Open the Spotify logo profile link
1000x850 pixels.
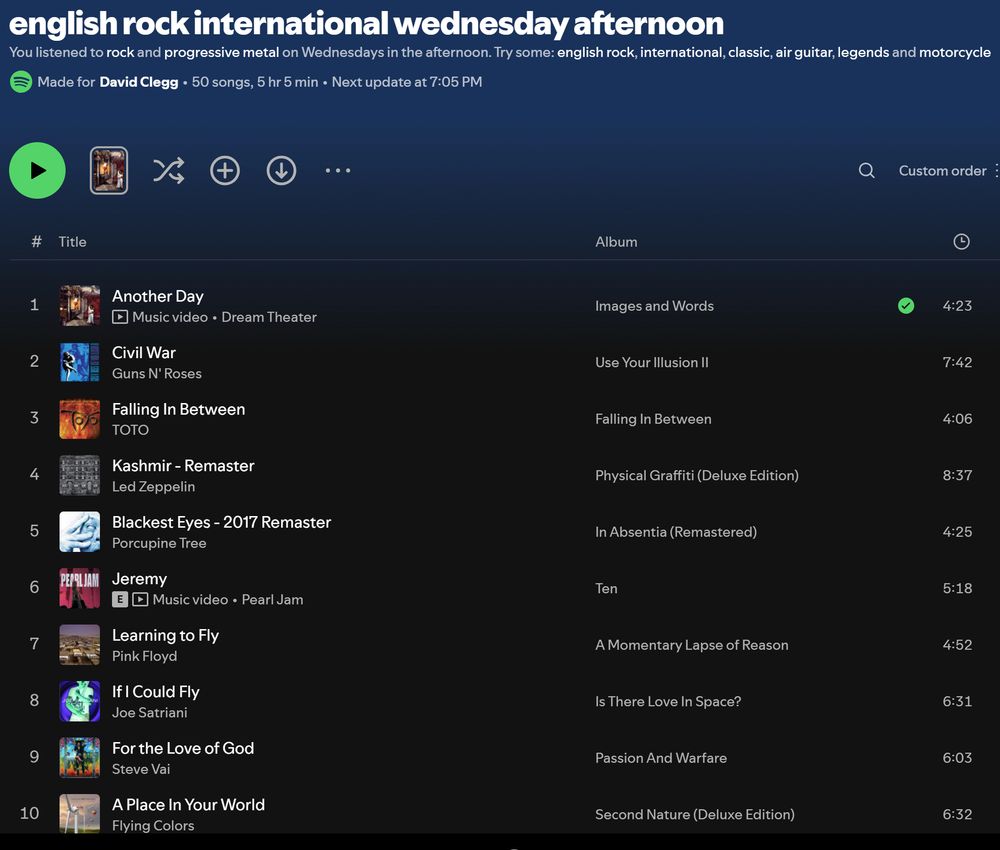(x=21, y=82)
